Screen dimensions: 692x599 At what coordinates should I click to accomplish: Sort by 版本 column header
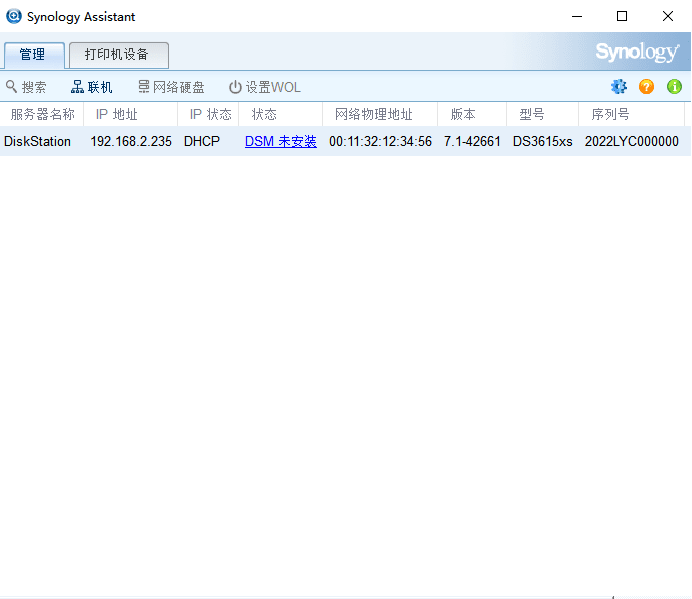pyautogui.click(x=472, y=114)
